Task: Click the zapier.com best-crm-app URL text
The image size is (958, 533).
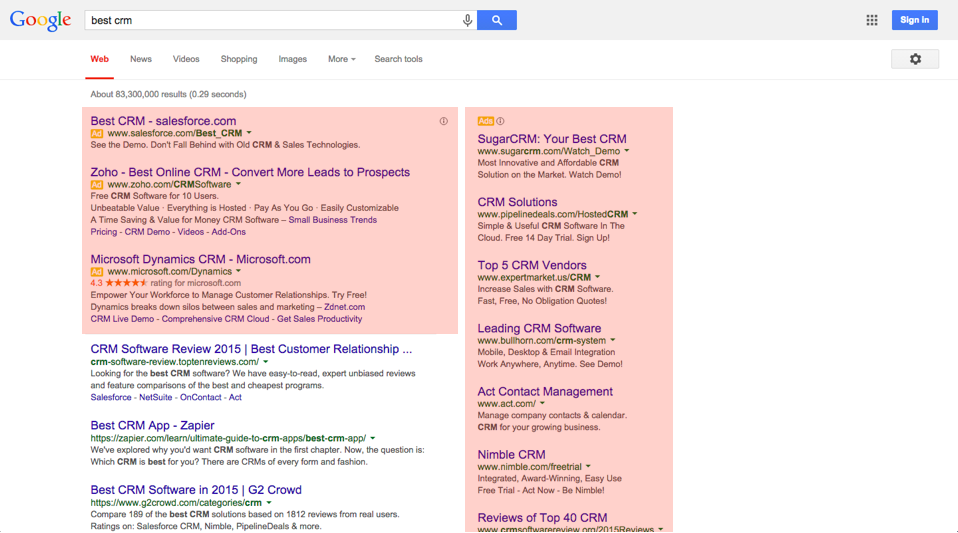Action: click(229, 438)
